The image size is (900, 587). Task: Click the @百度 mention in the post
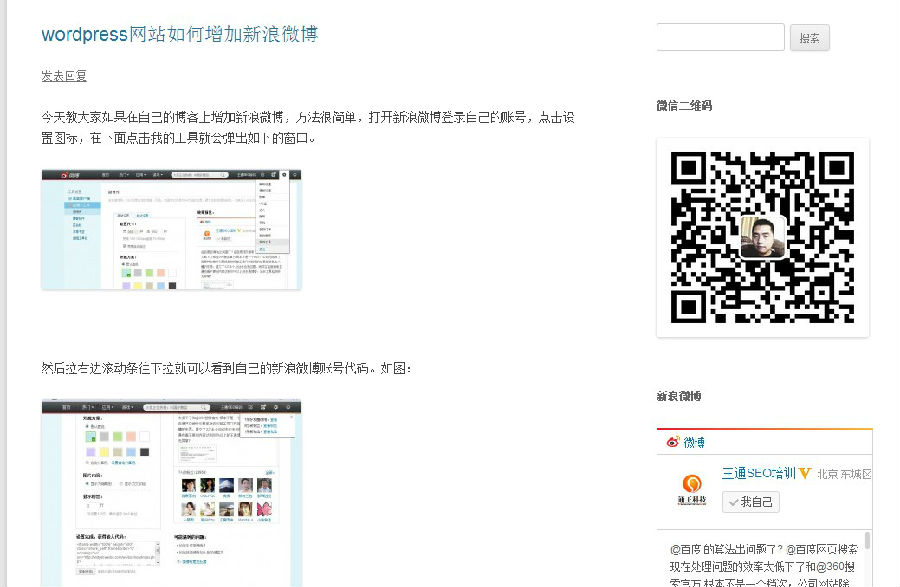[685, 550]
